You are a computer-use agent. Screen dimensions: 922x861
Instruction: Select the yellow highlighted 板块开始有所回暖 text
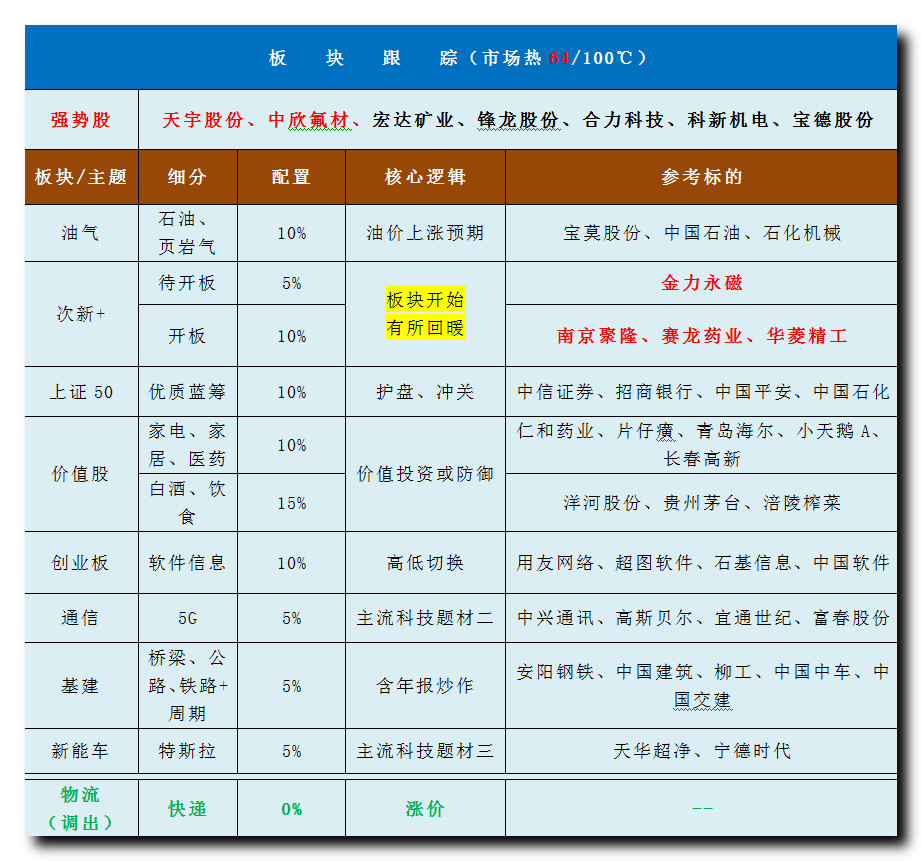425,314
